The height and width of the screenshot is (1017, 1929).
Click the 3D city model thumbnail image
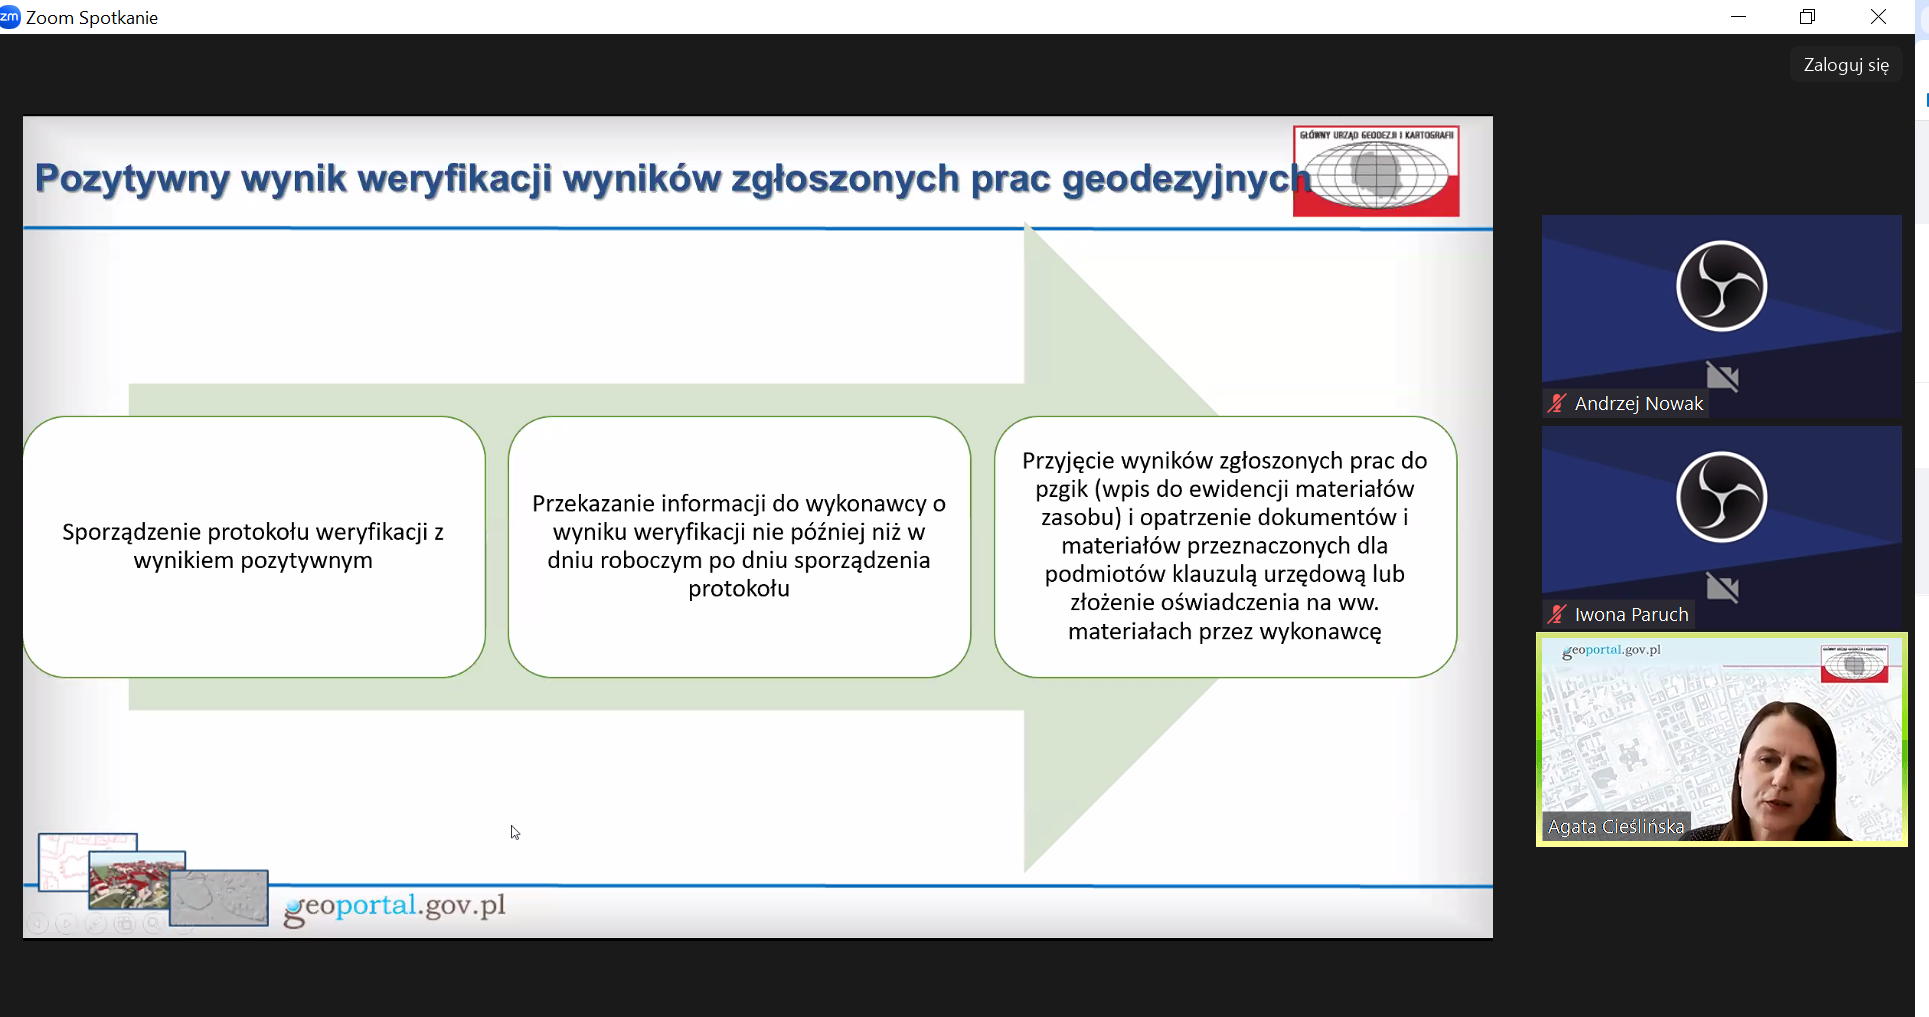point(136,879)
